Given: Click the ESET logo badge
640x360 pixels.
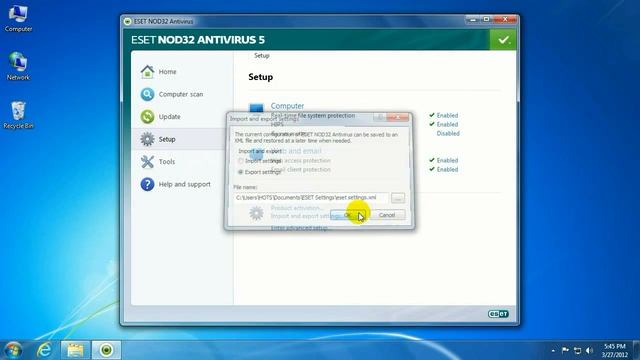Looking at the screenshot, I should [x=498, y=313].
